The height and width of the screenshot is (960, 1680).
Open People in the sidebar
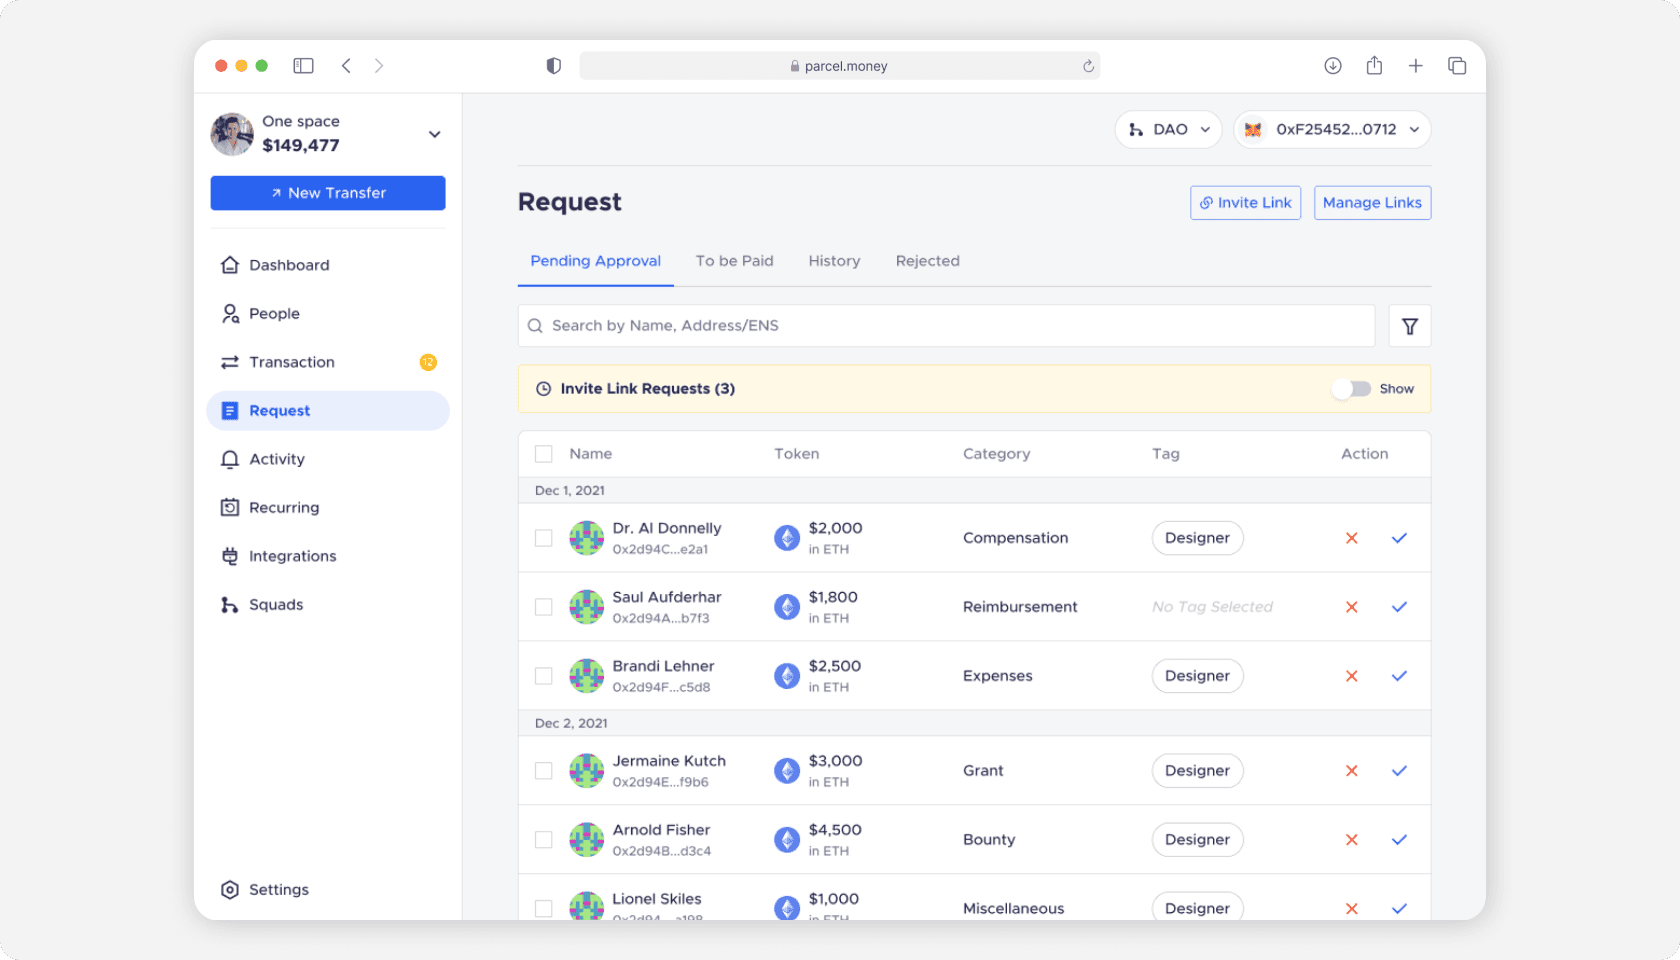(x=328, y=314)
